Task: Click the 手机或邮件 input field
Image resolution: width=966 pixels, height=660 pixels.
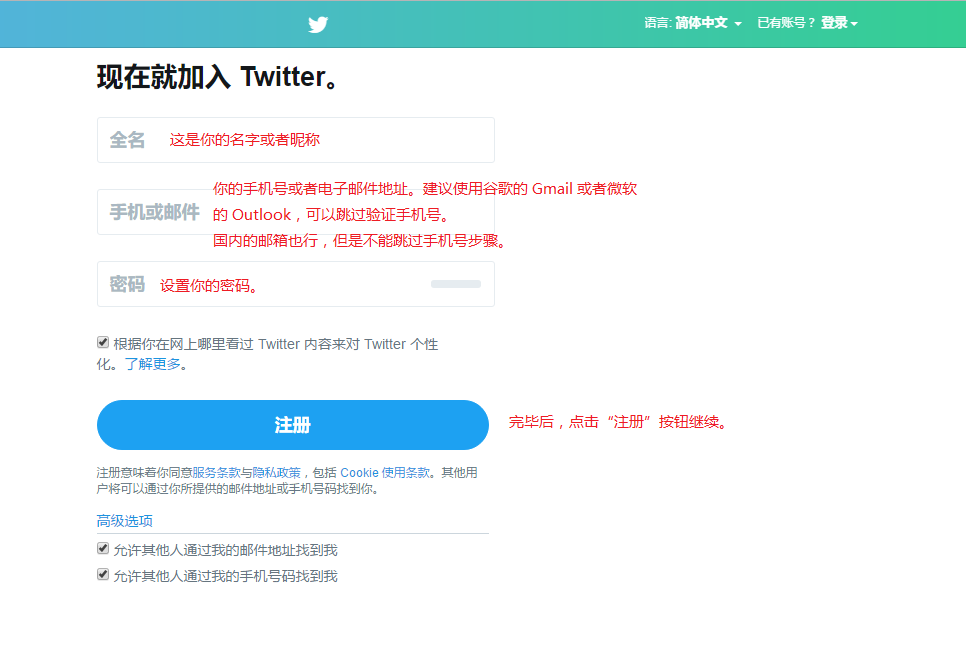Action: [x=296, y=212]
